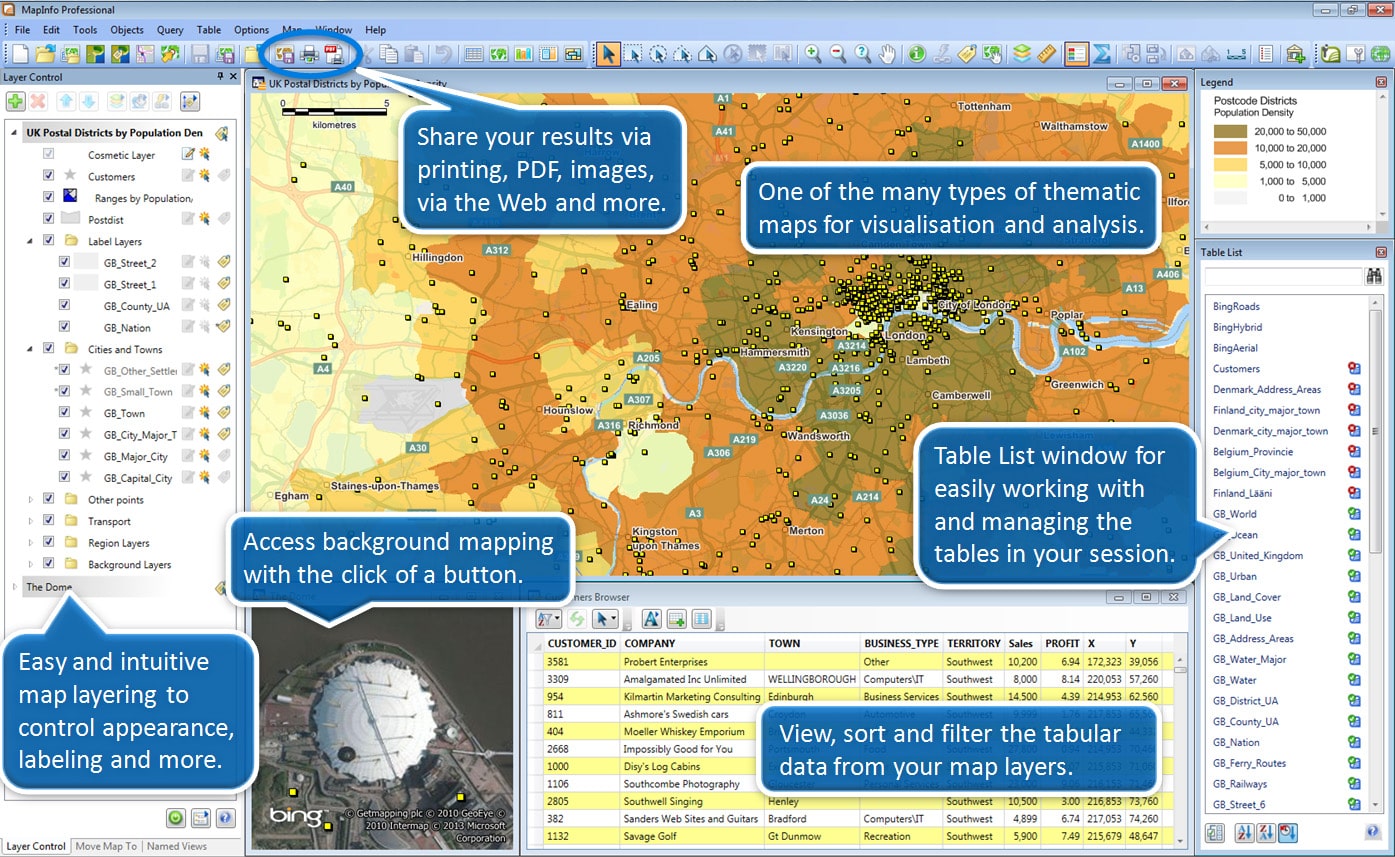1395x857 pixels.
Task: Select GB_Railways in the Table List
Action: coord(1240,784)
